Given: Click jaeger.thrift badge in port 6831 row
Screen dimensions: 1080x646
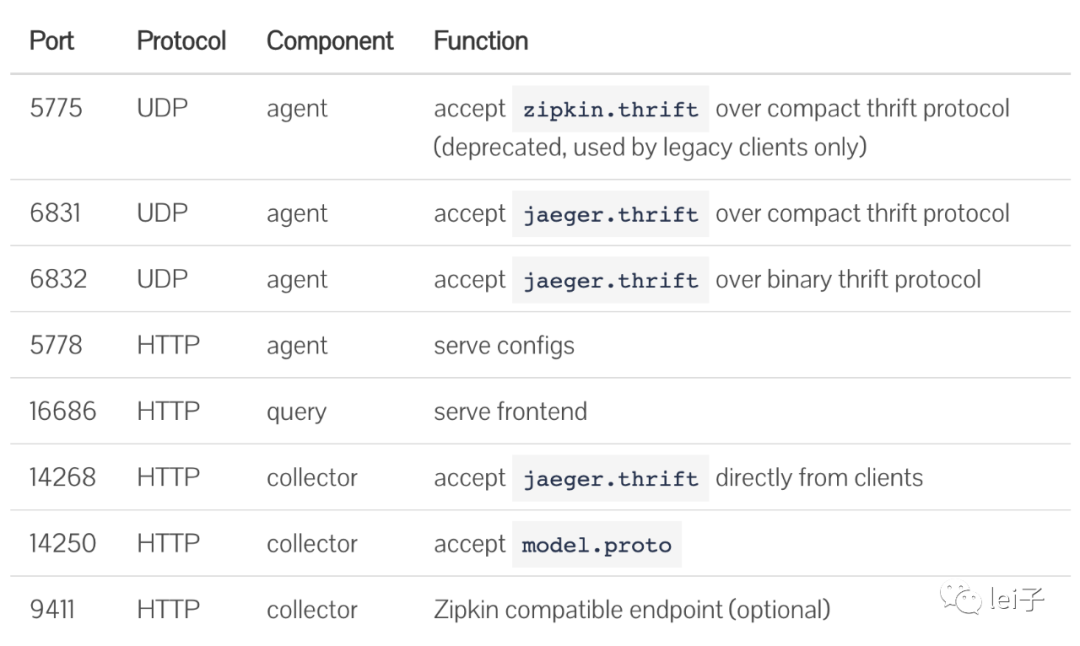Looking at the screenshot, I should pyautogui.click(x=610, y=214).
